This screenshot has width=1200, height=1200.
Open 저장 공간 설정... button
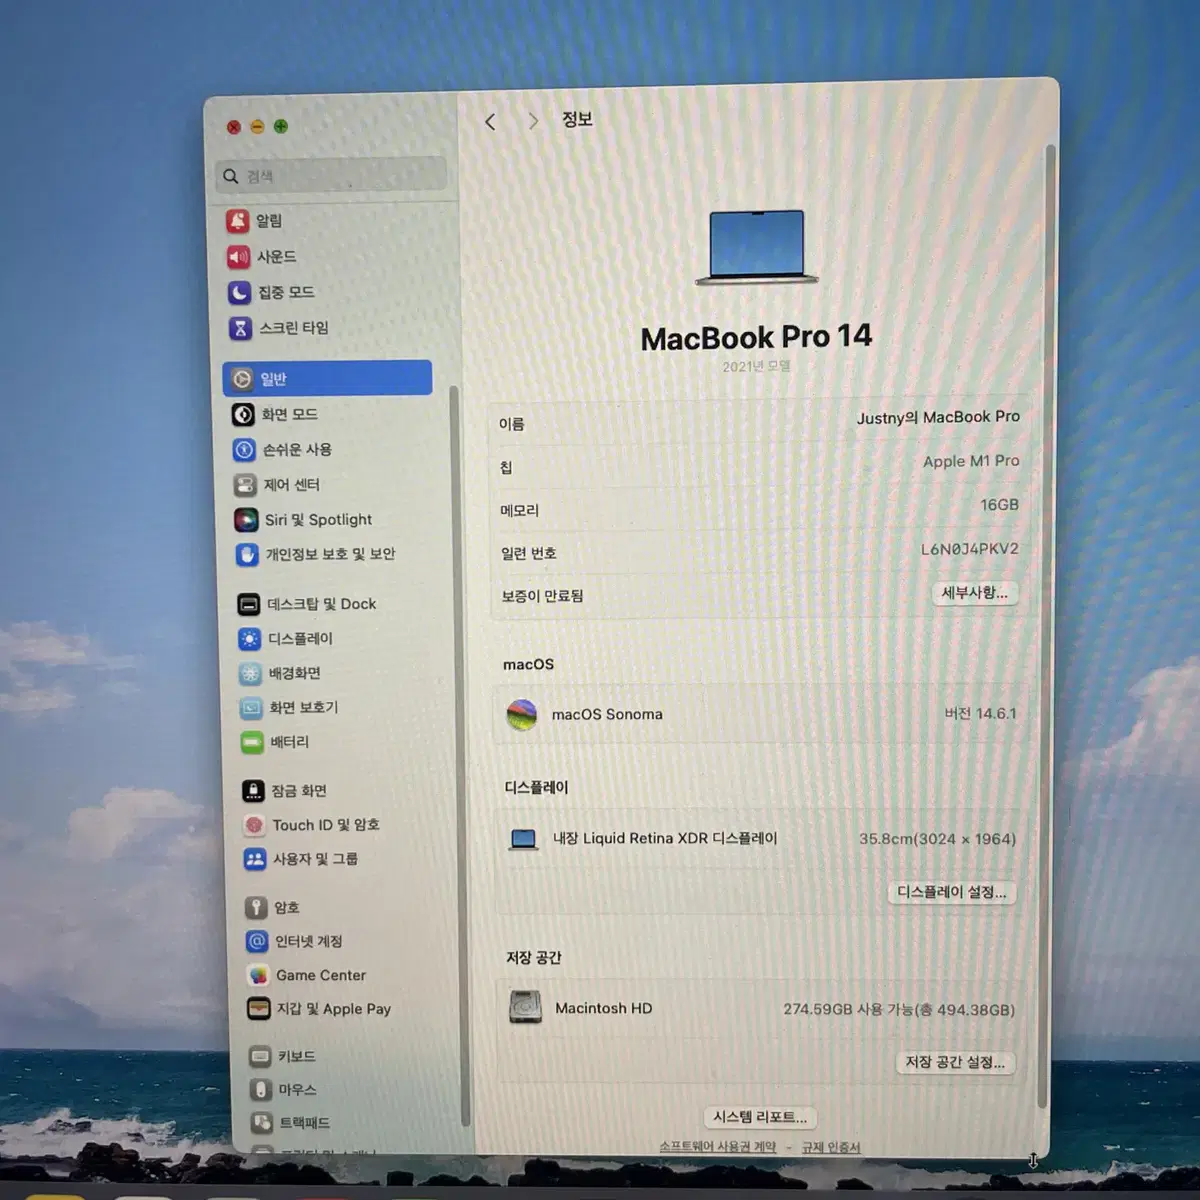pos(955,1062)
